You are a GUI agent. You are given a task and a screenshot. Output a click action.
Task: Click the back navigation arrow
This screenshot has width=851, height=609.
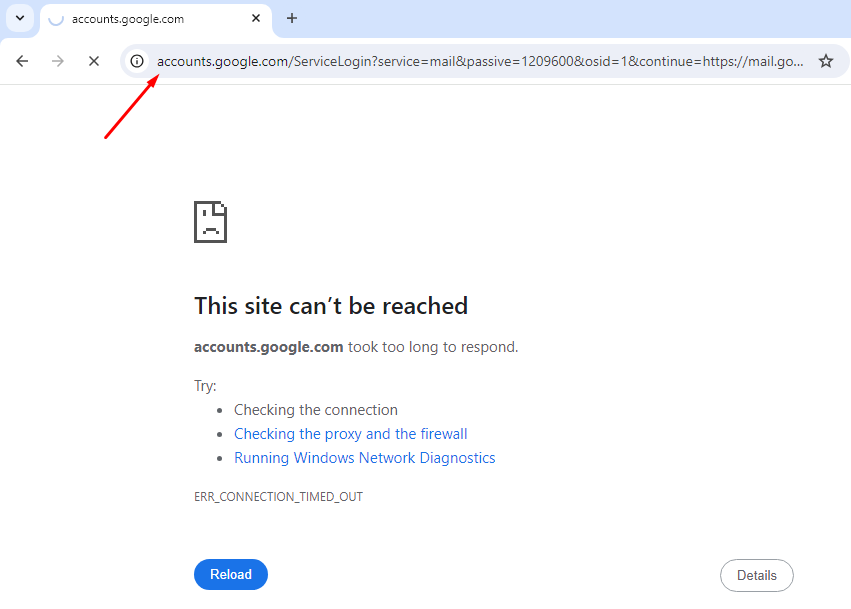click(x=21, y=61)
